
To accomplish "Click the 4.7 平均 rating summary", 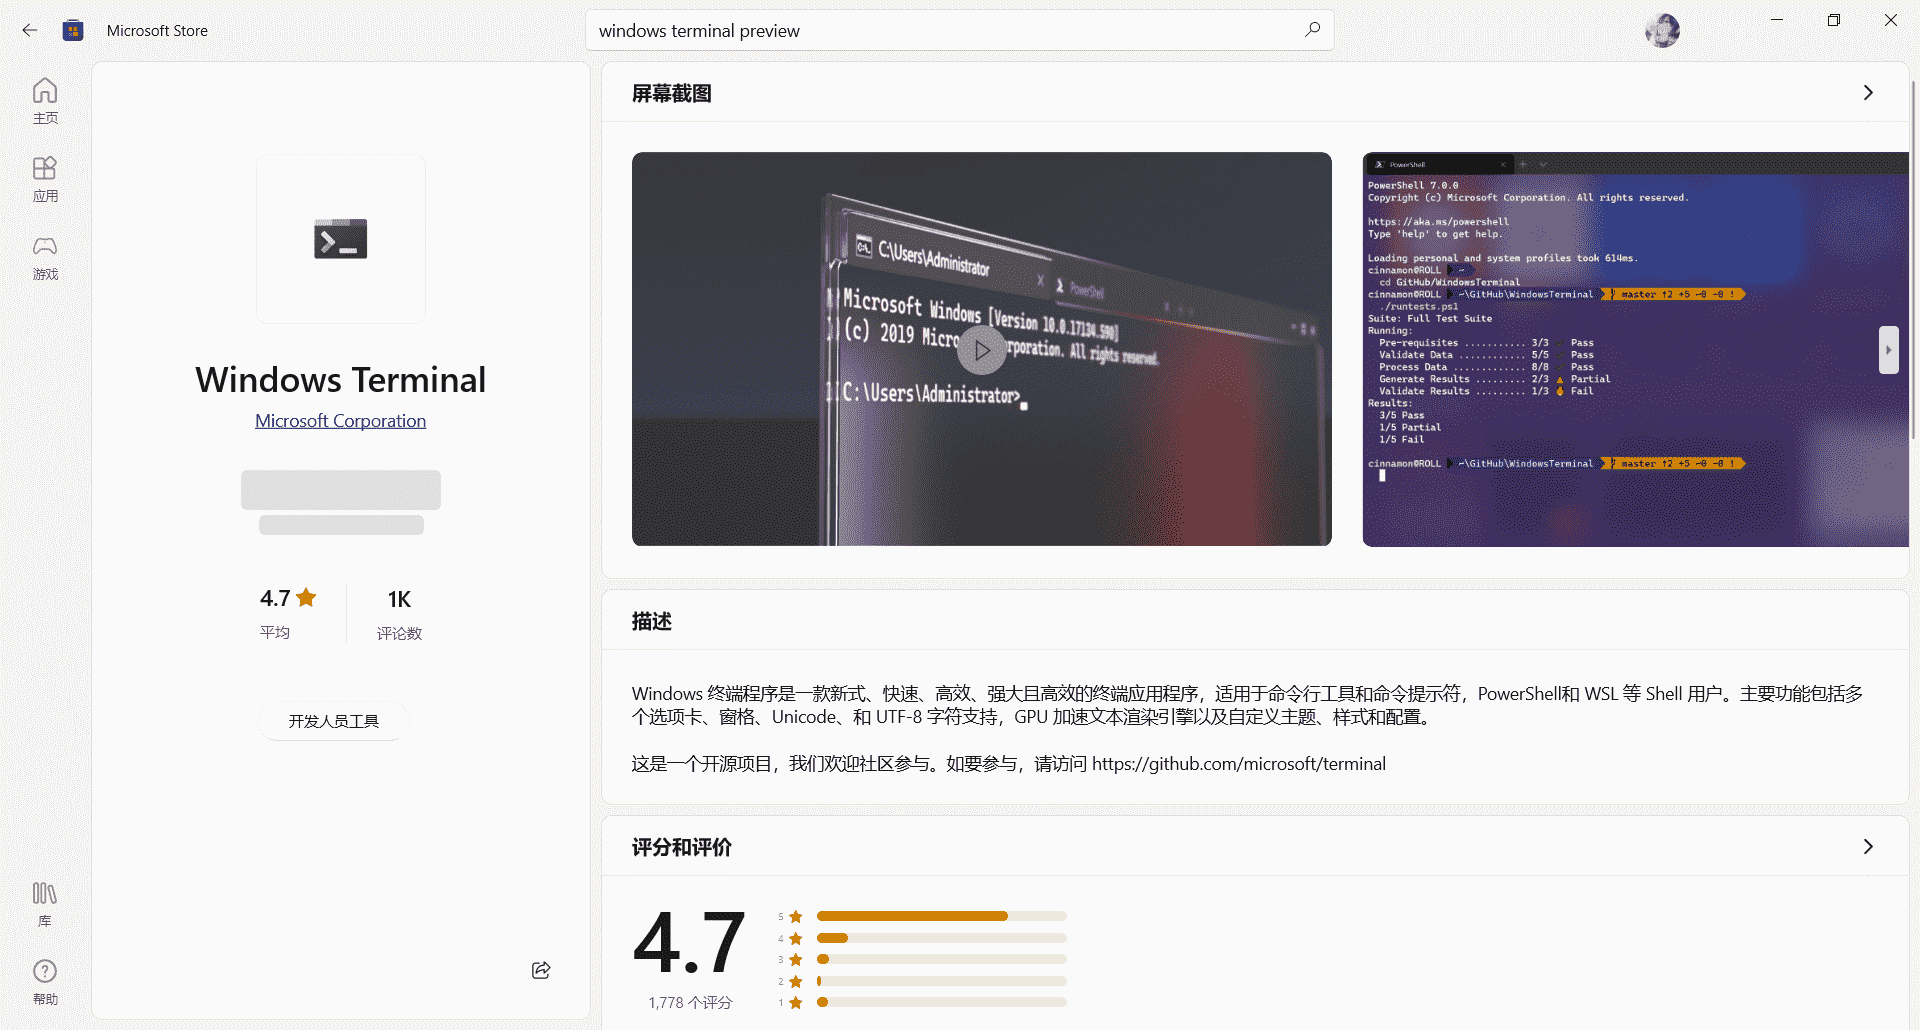I will pyautogui.click(x=288, y=613).
